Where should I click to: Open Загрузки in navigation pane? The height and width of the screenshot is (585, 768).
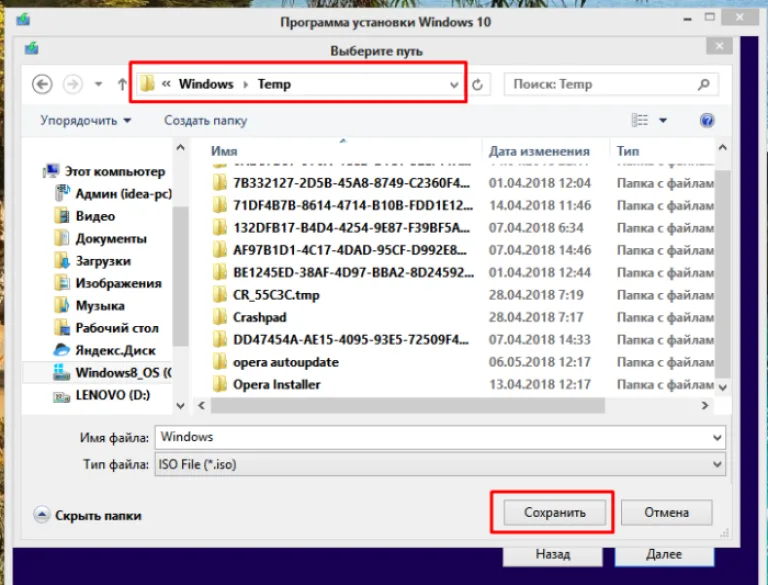(x=93, y=261)
